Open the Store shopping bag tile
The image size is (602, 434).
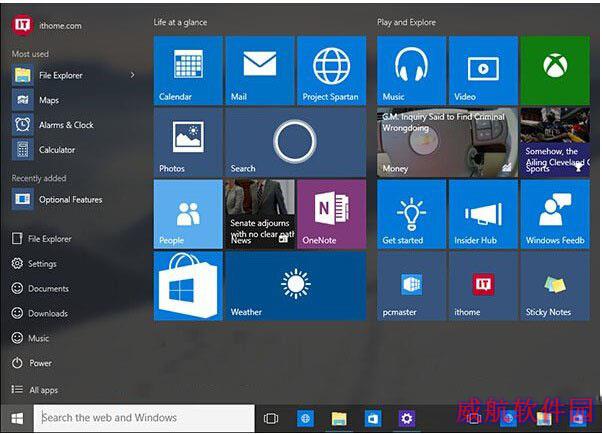pos(188,286)
